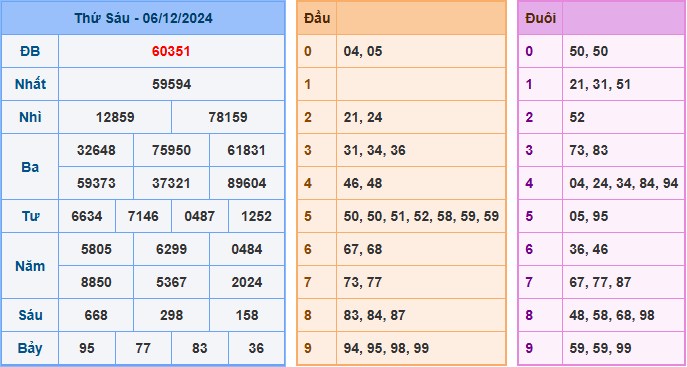The height and width of the screenshot is (367, 687).
Task: Click Sáu prize number 298
Action: coord(171,315)
